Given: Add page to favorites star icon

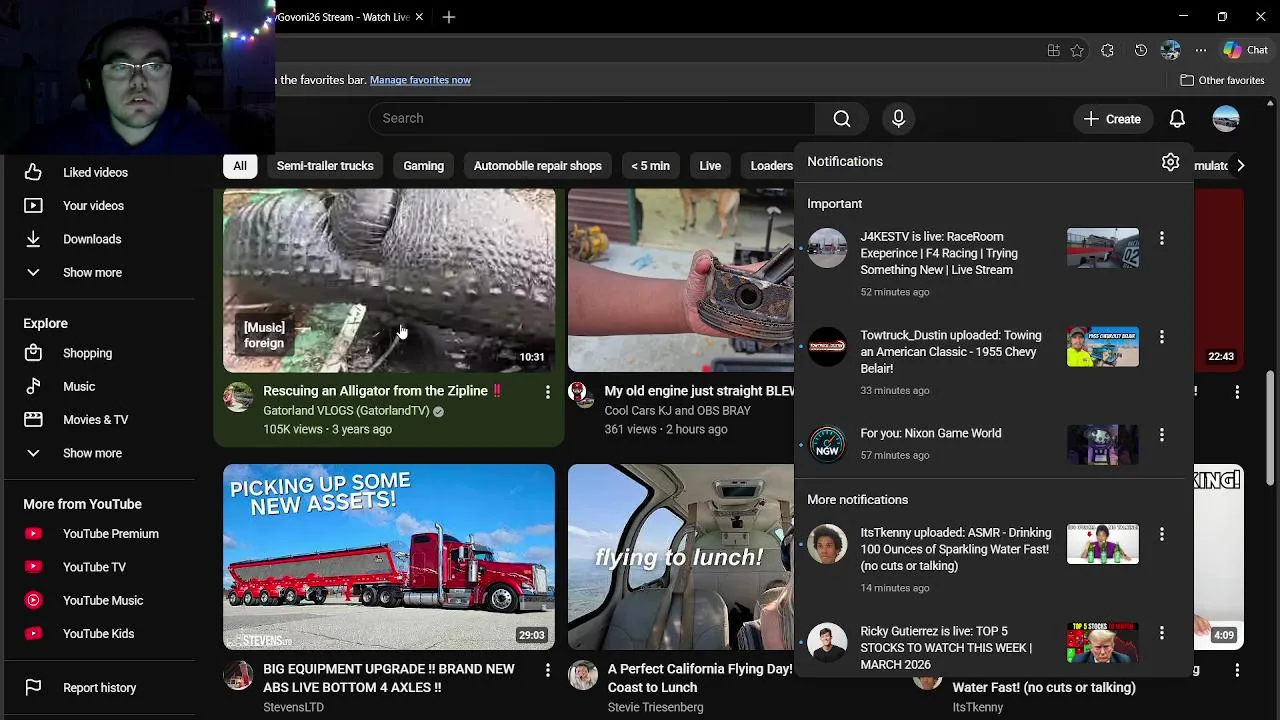Looking at the screenshot, I should click(1077, 50).
